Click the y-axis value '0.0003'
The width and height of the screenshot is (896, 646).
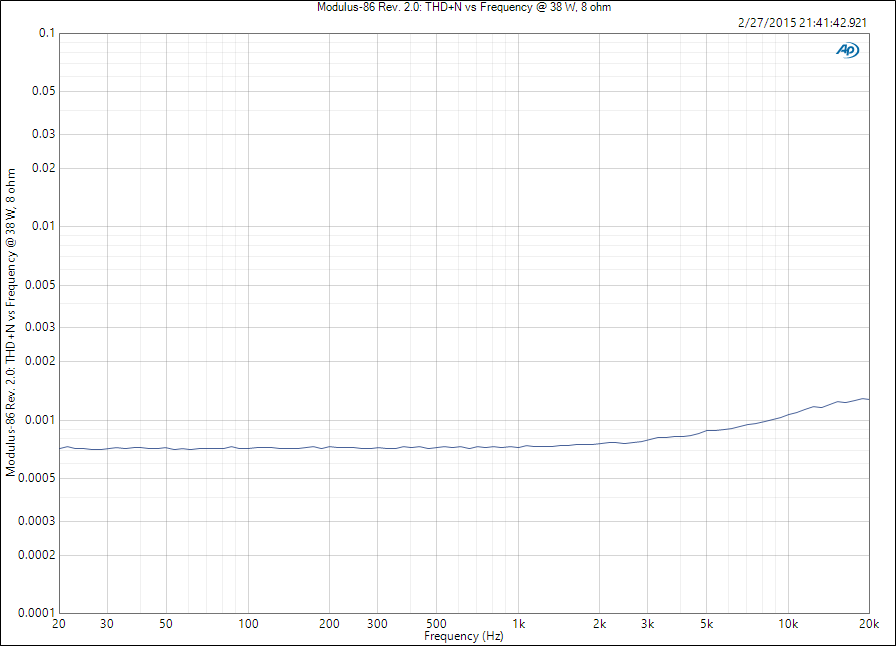pyautogui.click(x=37, y=521)
